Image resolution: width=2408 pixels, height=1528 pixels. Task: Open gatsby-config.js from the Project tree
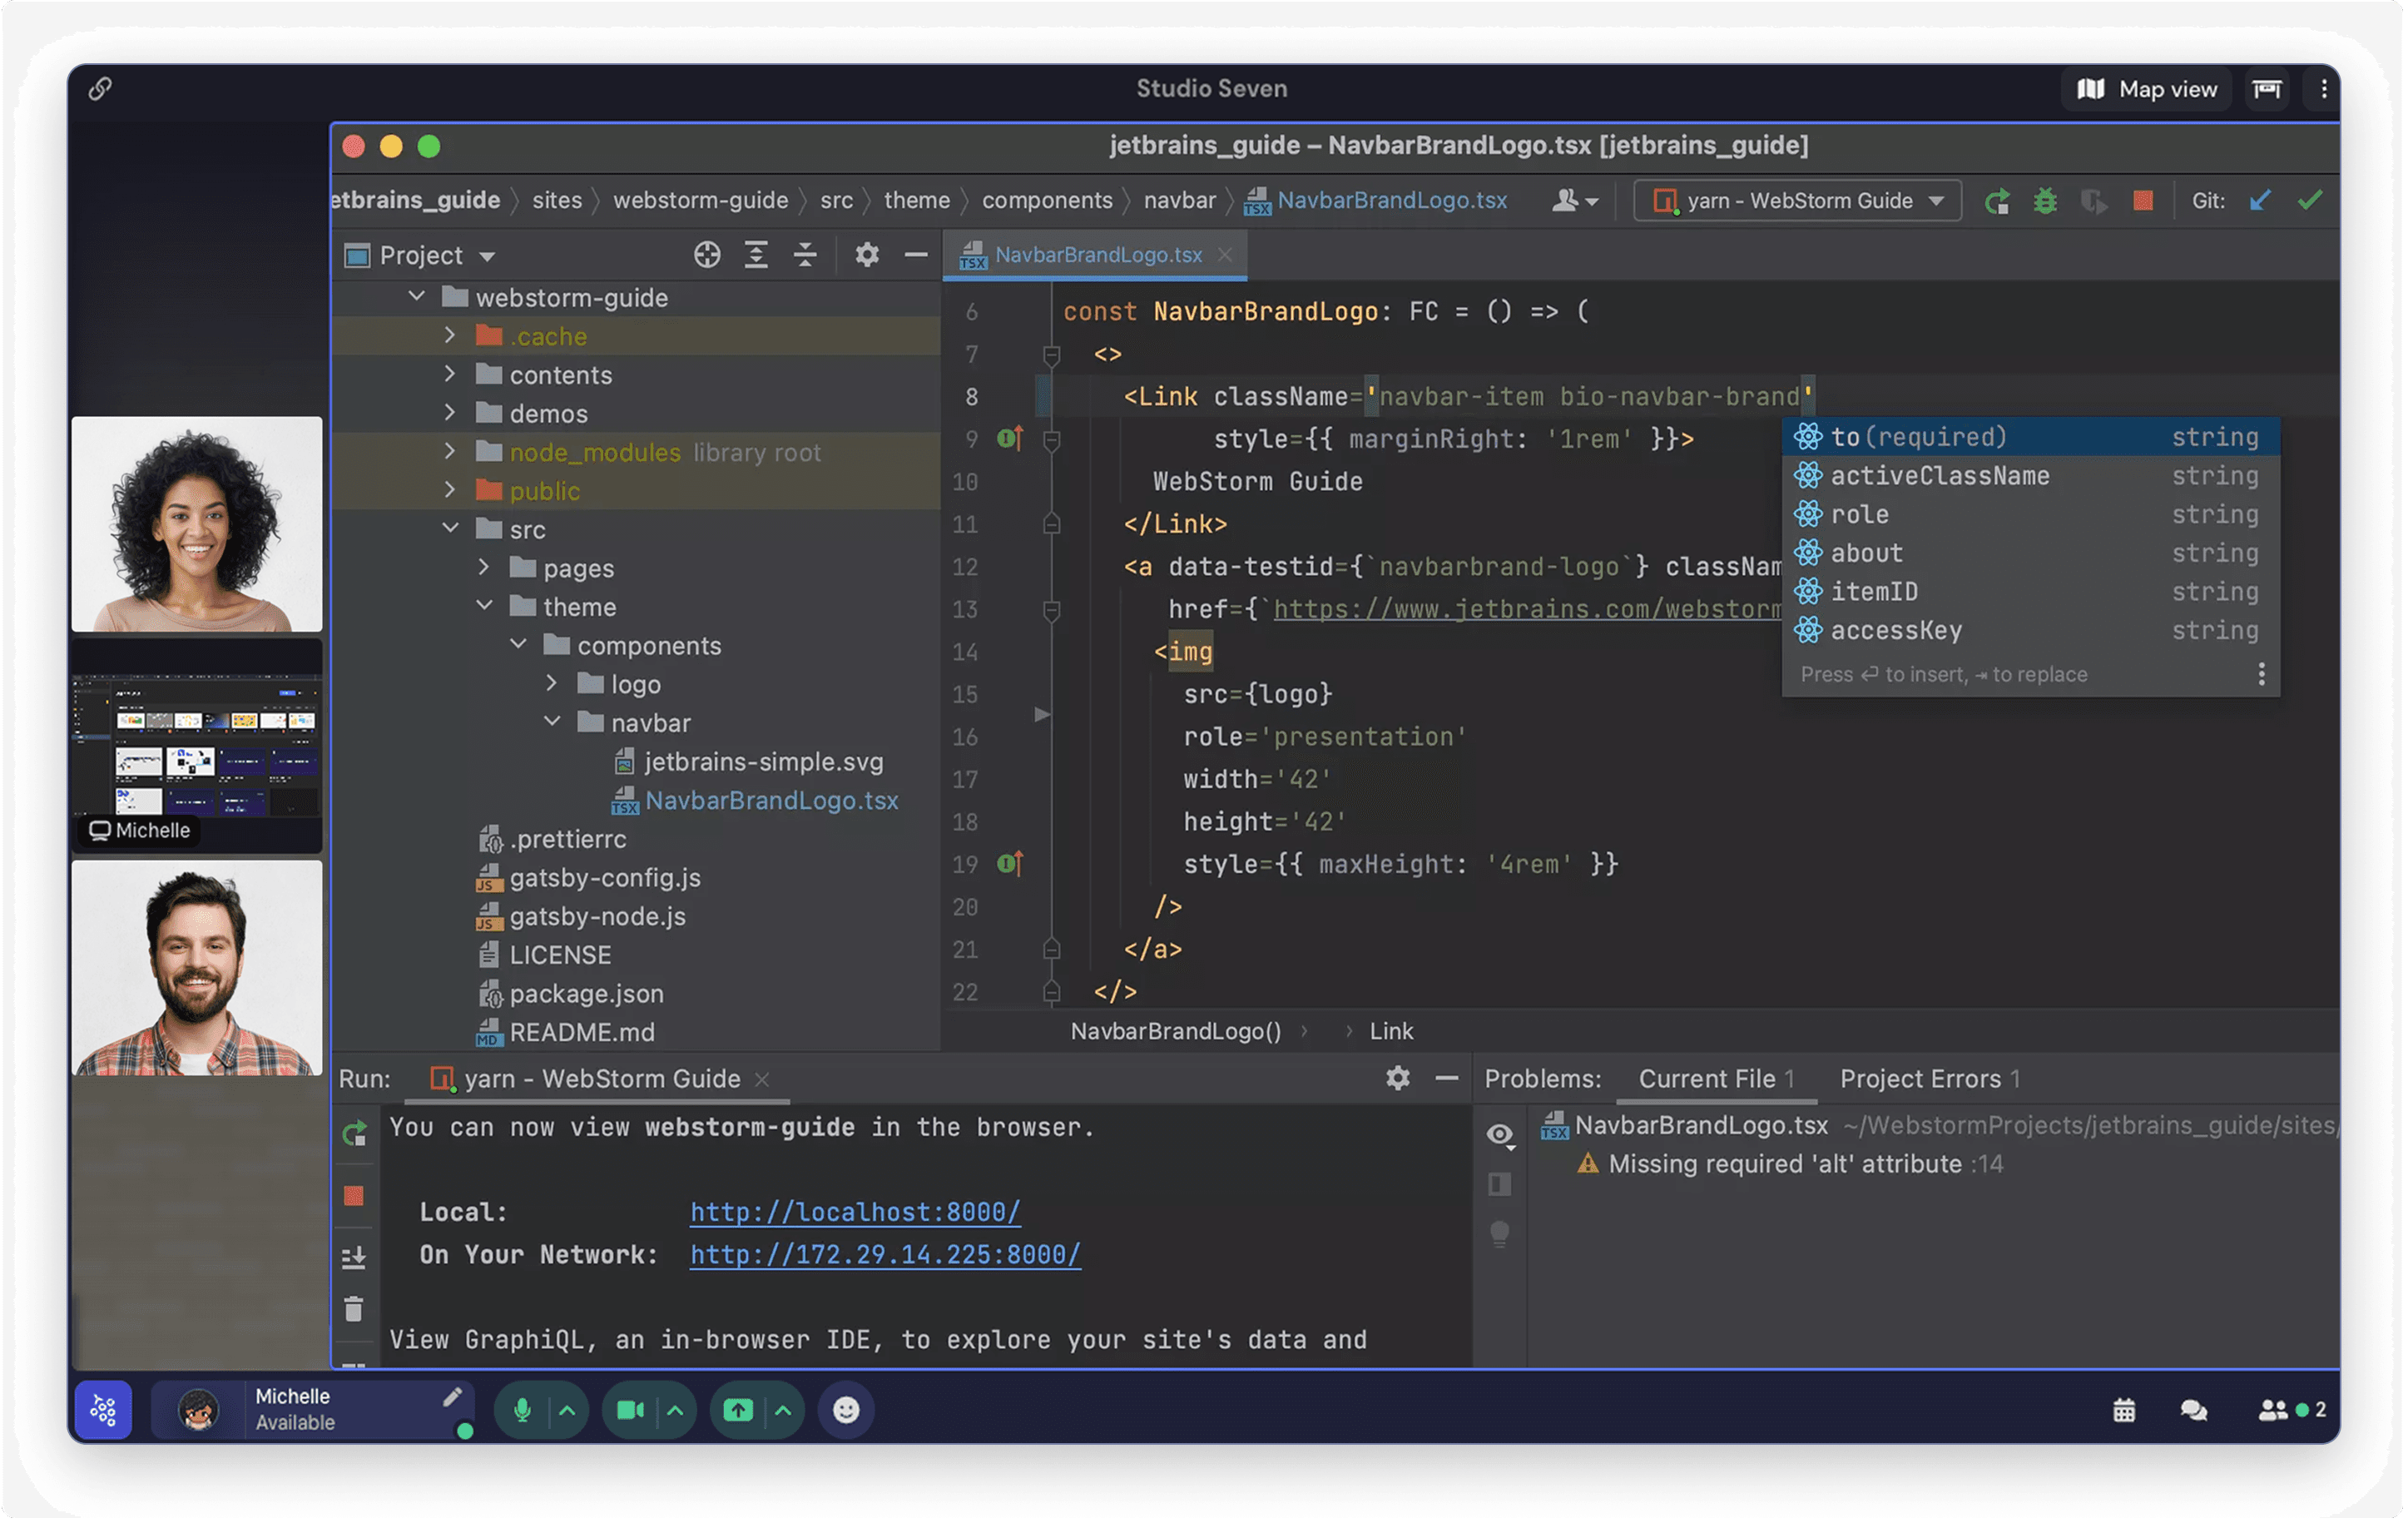590,878
